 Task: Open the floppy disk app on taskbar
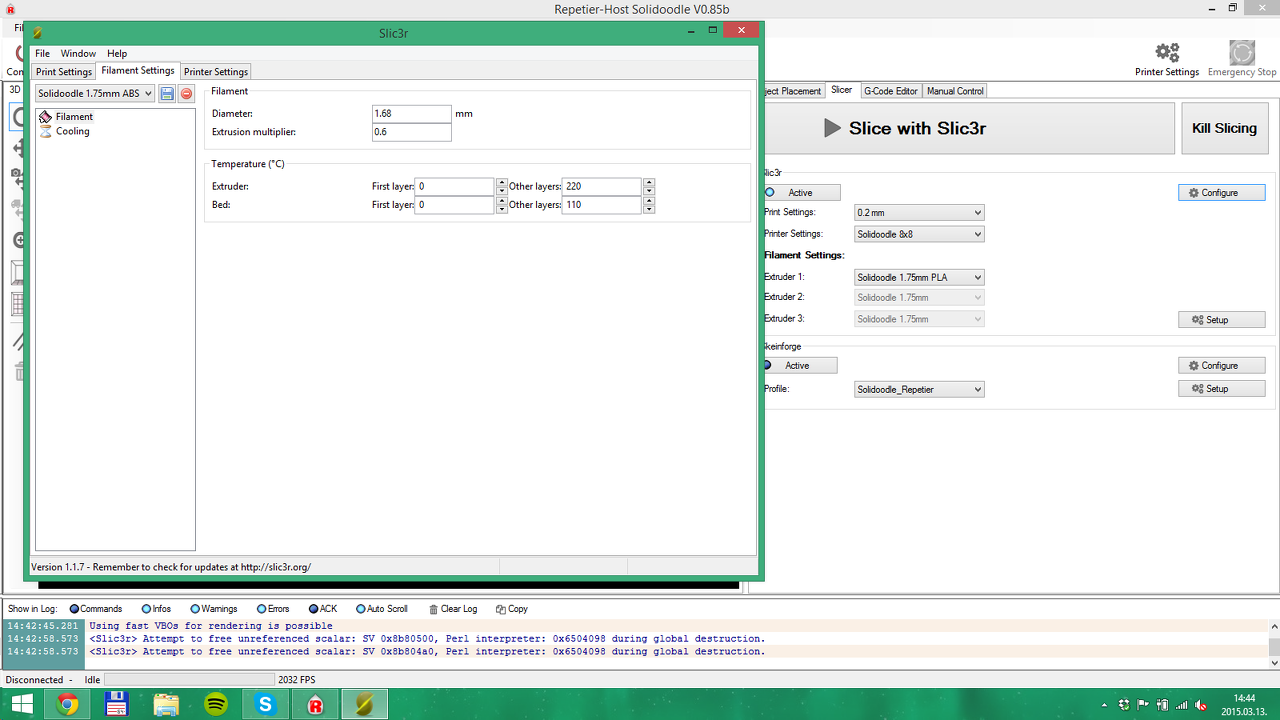click(x=117, y=704)
